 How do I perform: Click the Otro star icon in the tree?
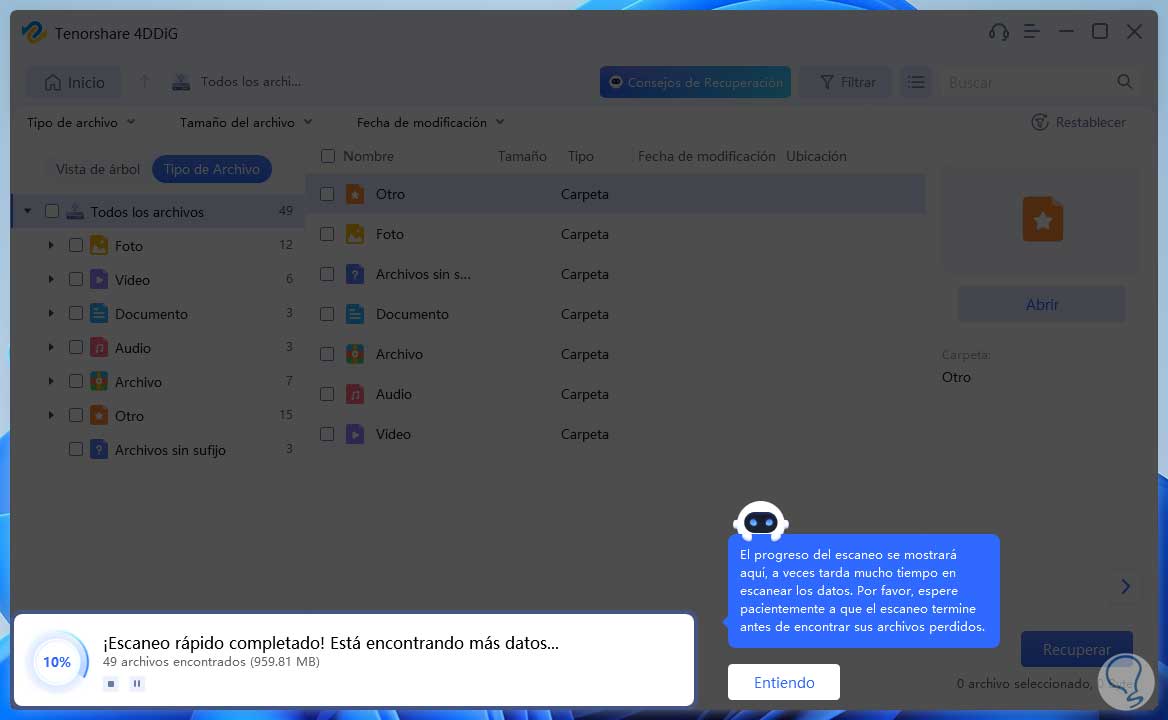(99, 415)
